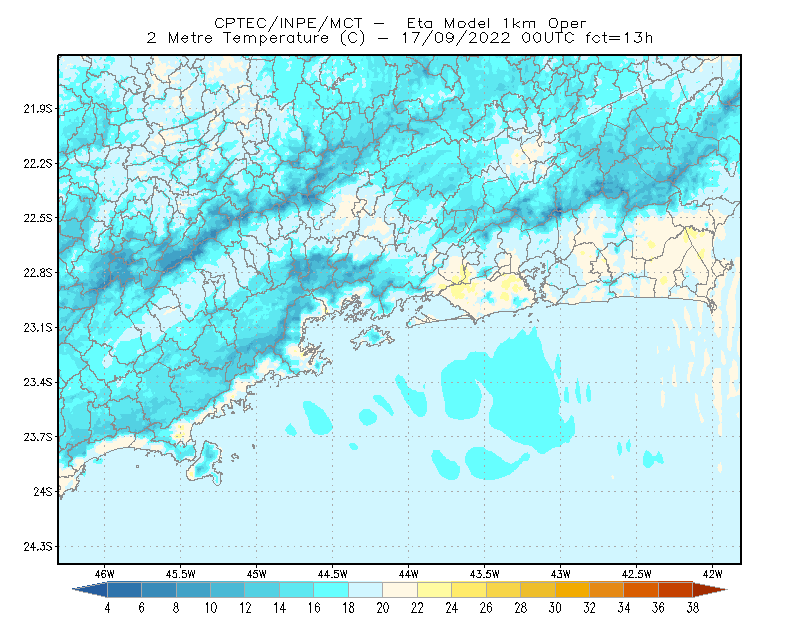Select the 23.1S latitude label
The width and height of the screenshot is (800, 618).
point(38,327)
